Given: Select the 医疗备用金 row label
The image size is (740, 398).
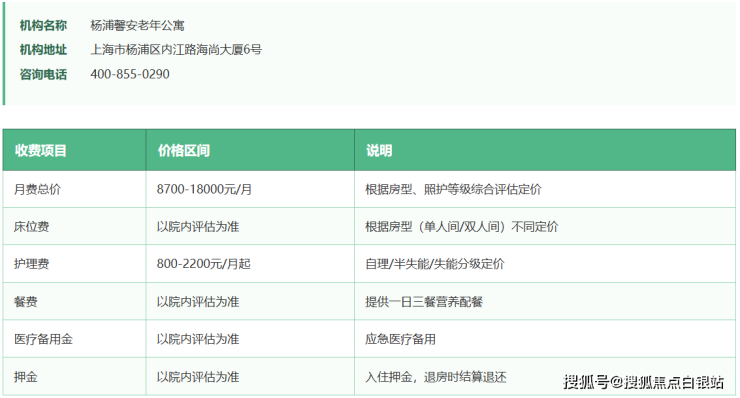Looking at the screenshot, I should pos(43,339).
